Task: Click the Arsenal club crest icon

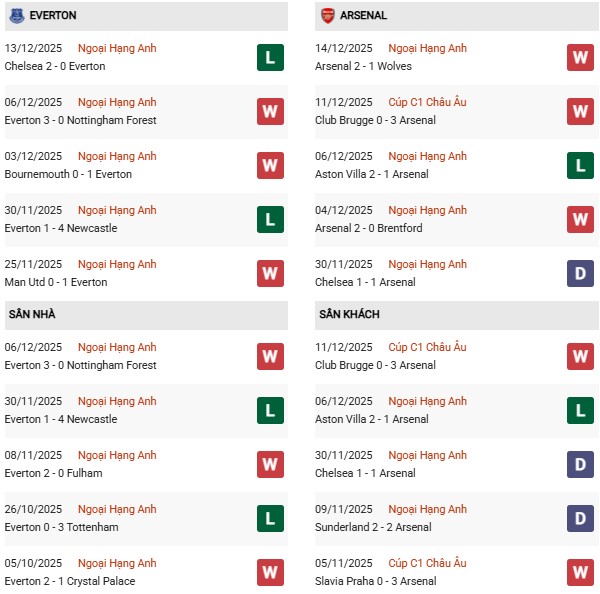Action: pyautogui.click(x=327, y=16)
